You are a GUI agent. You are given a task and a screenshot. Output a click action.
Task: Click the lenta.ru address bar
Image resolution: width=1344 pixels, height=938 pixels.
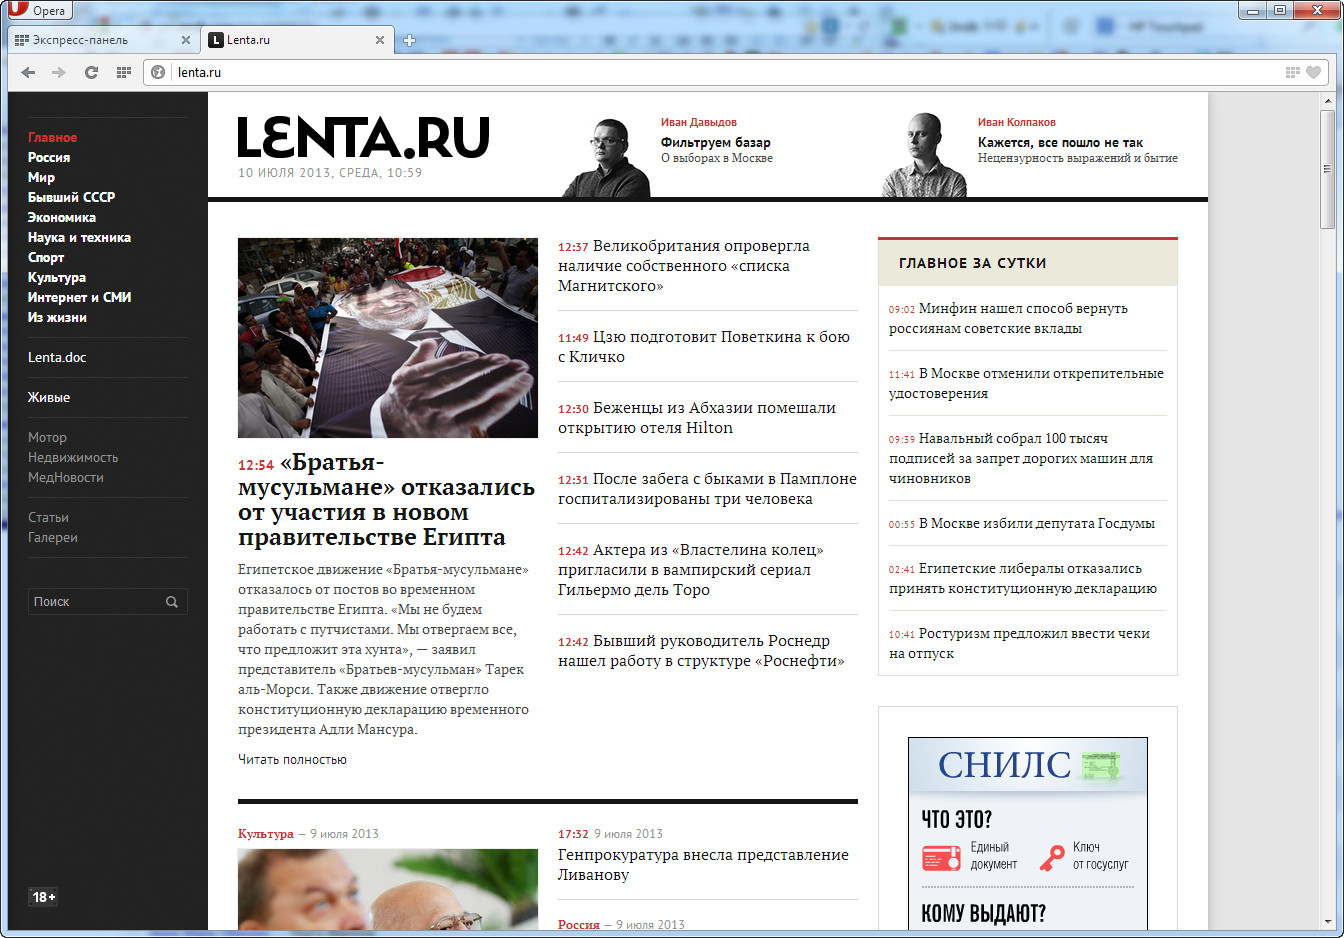[x=700, y=72]
